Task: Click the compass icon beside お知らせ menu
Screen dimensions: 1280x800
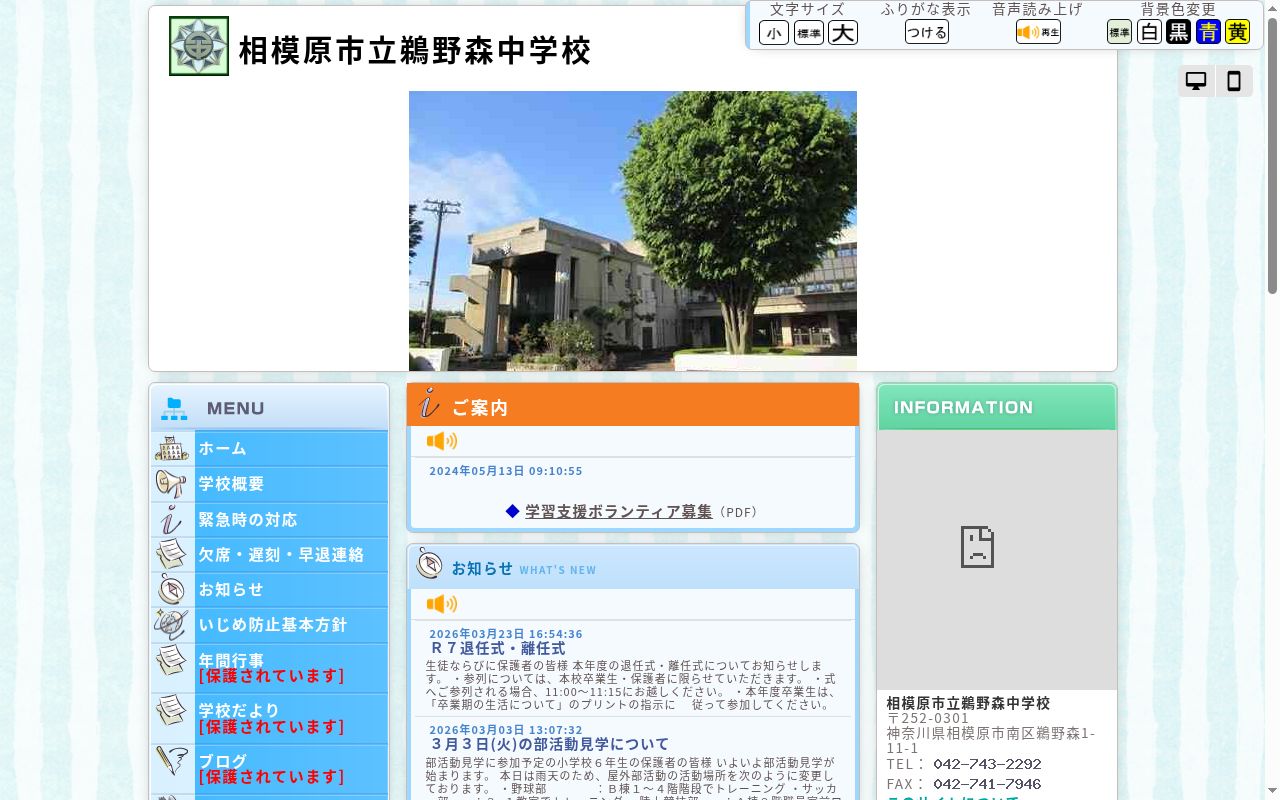Action: [172, 589]
